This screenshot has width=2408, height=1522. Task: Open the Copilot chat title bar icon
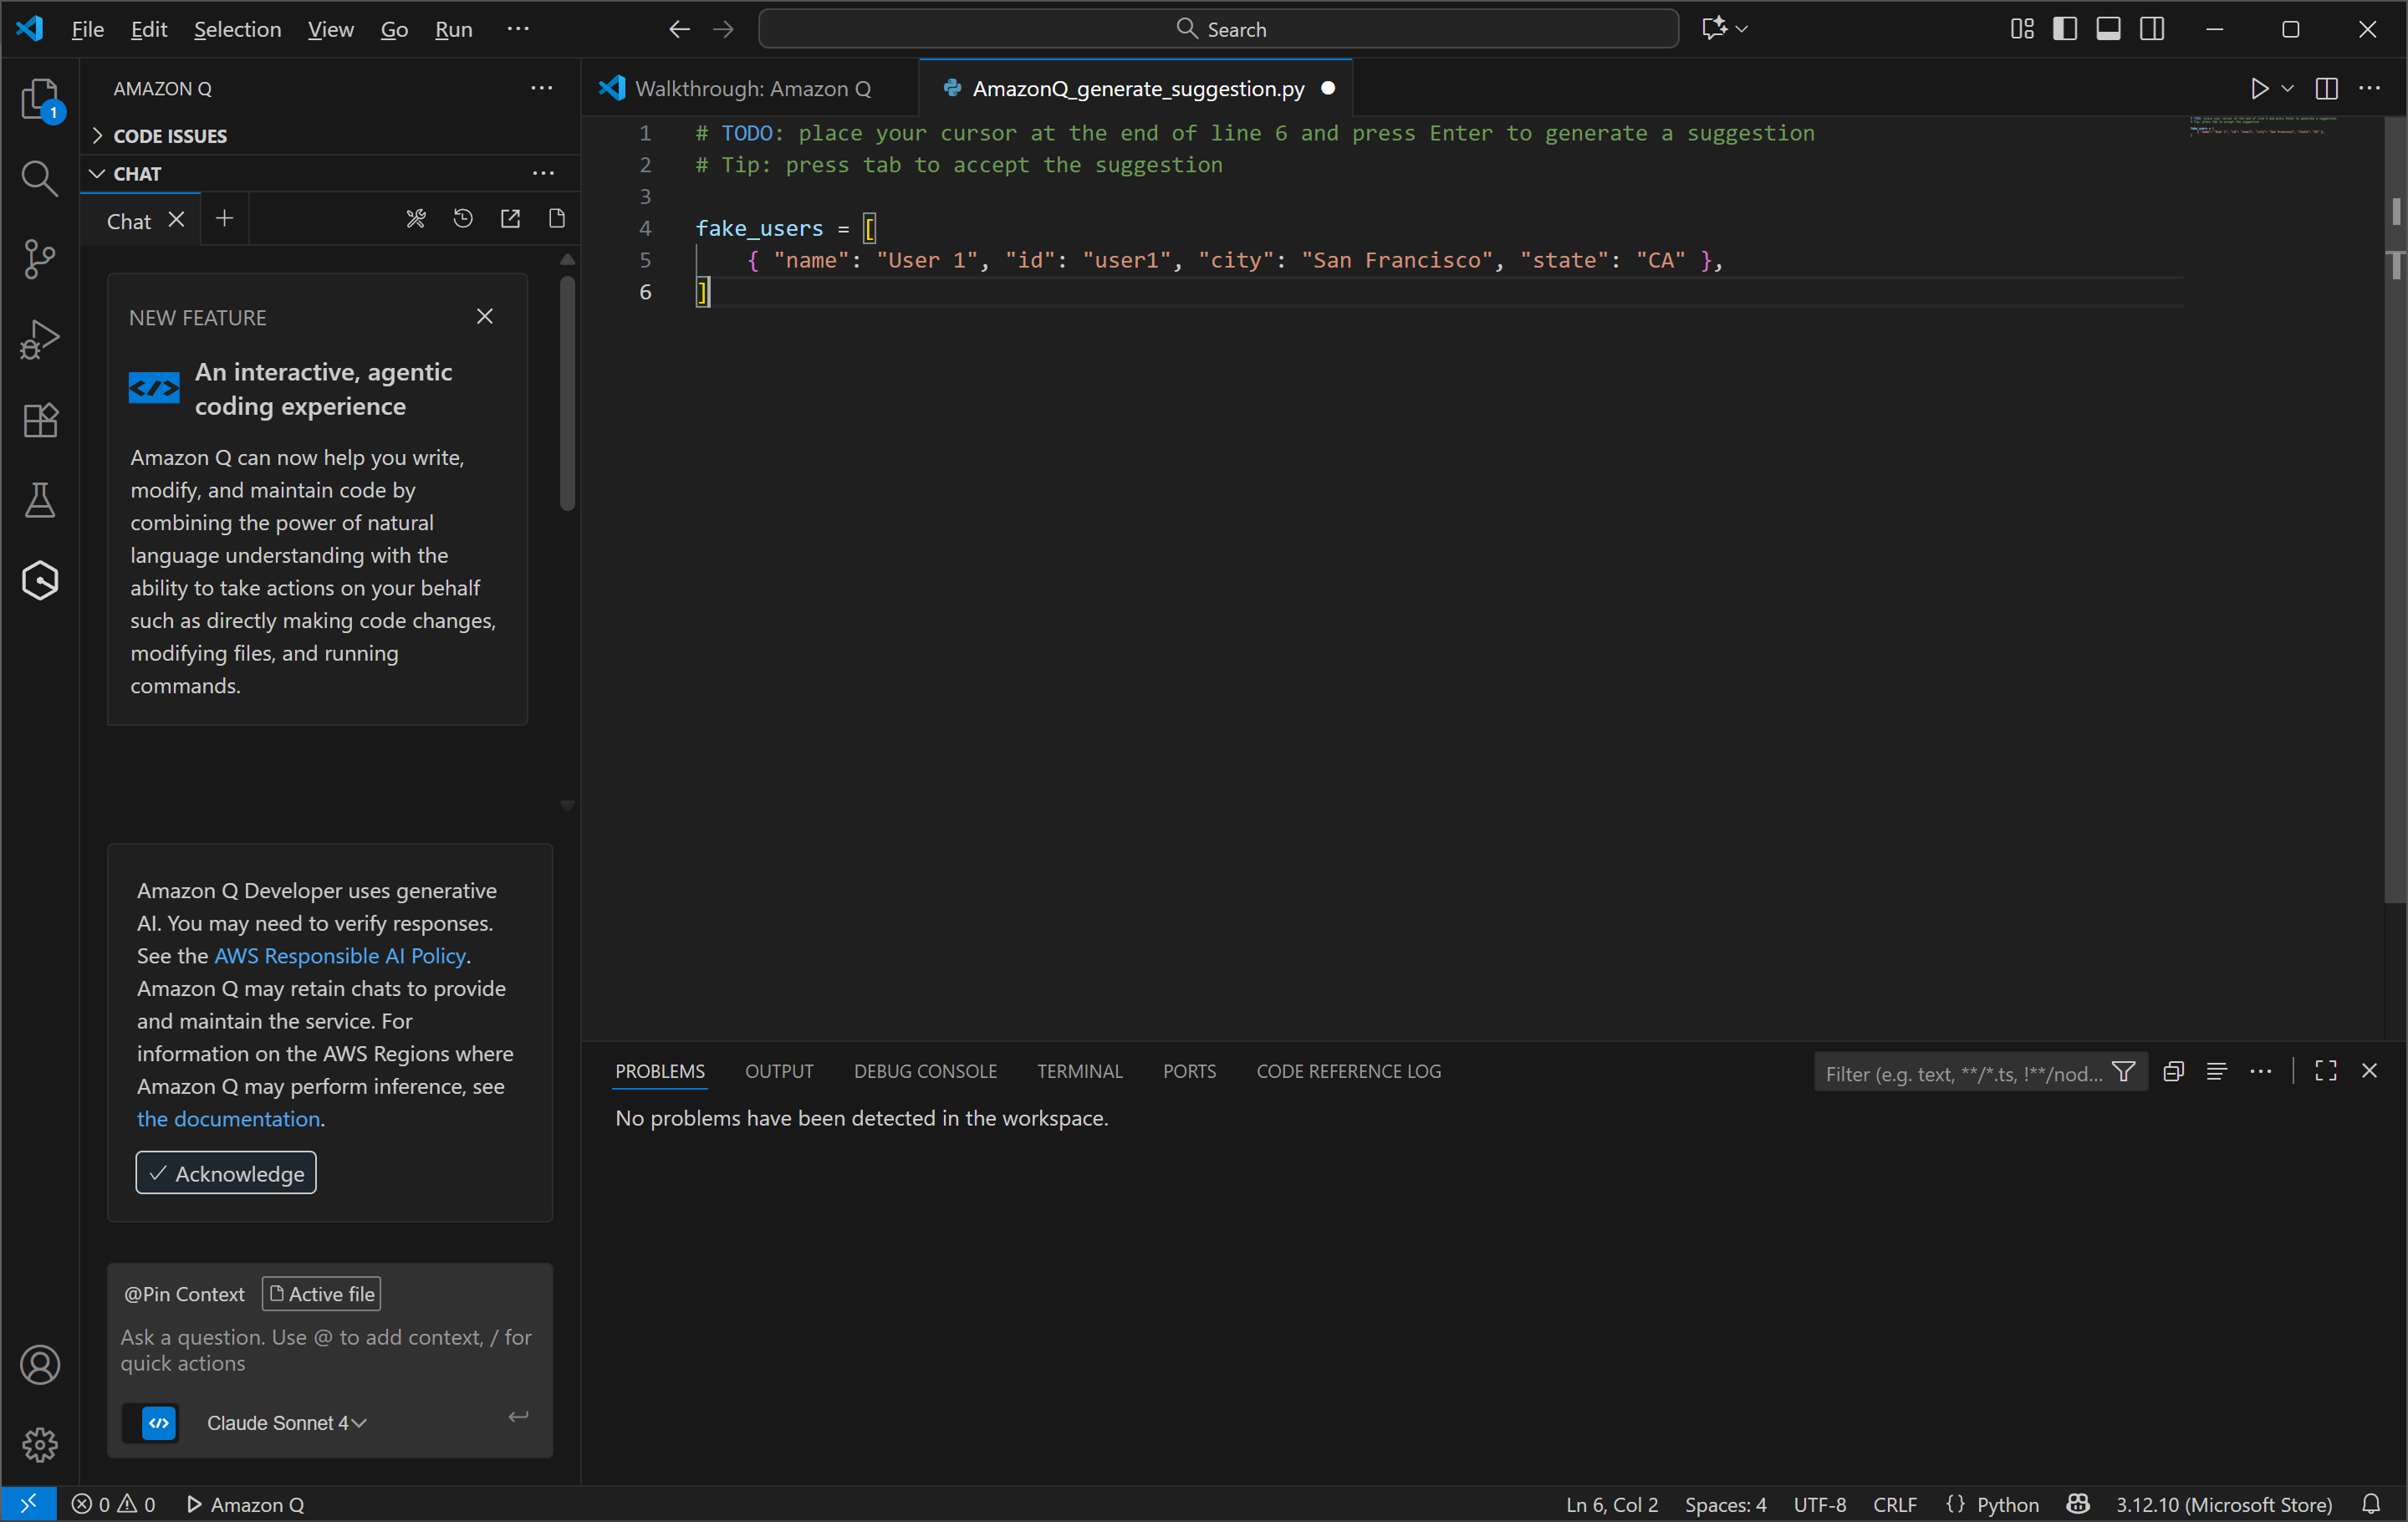click(1714, 29)
